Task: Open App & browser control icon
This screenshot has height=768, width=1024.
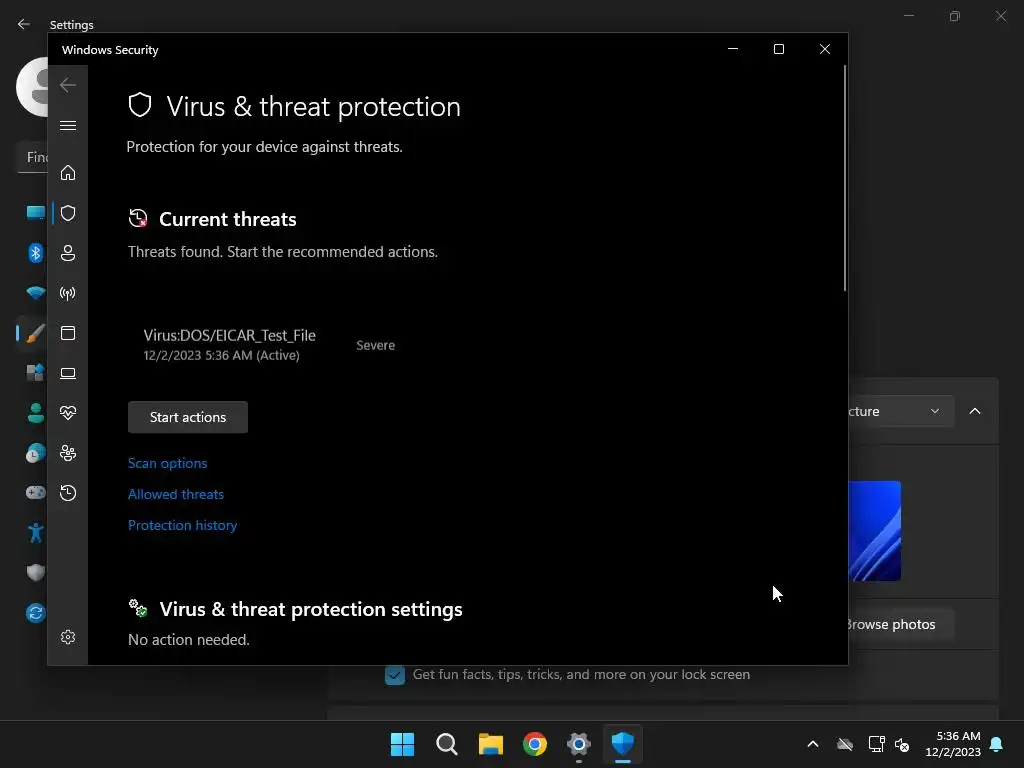Action: coord(68,333)
